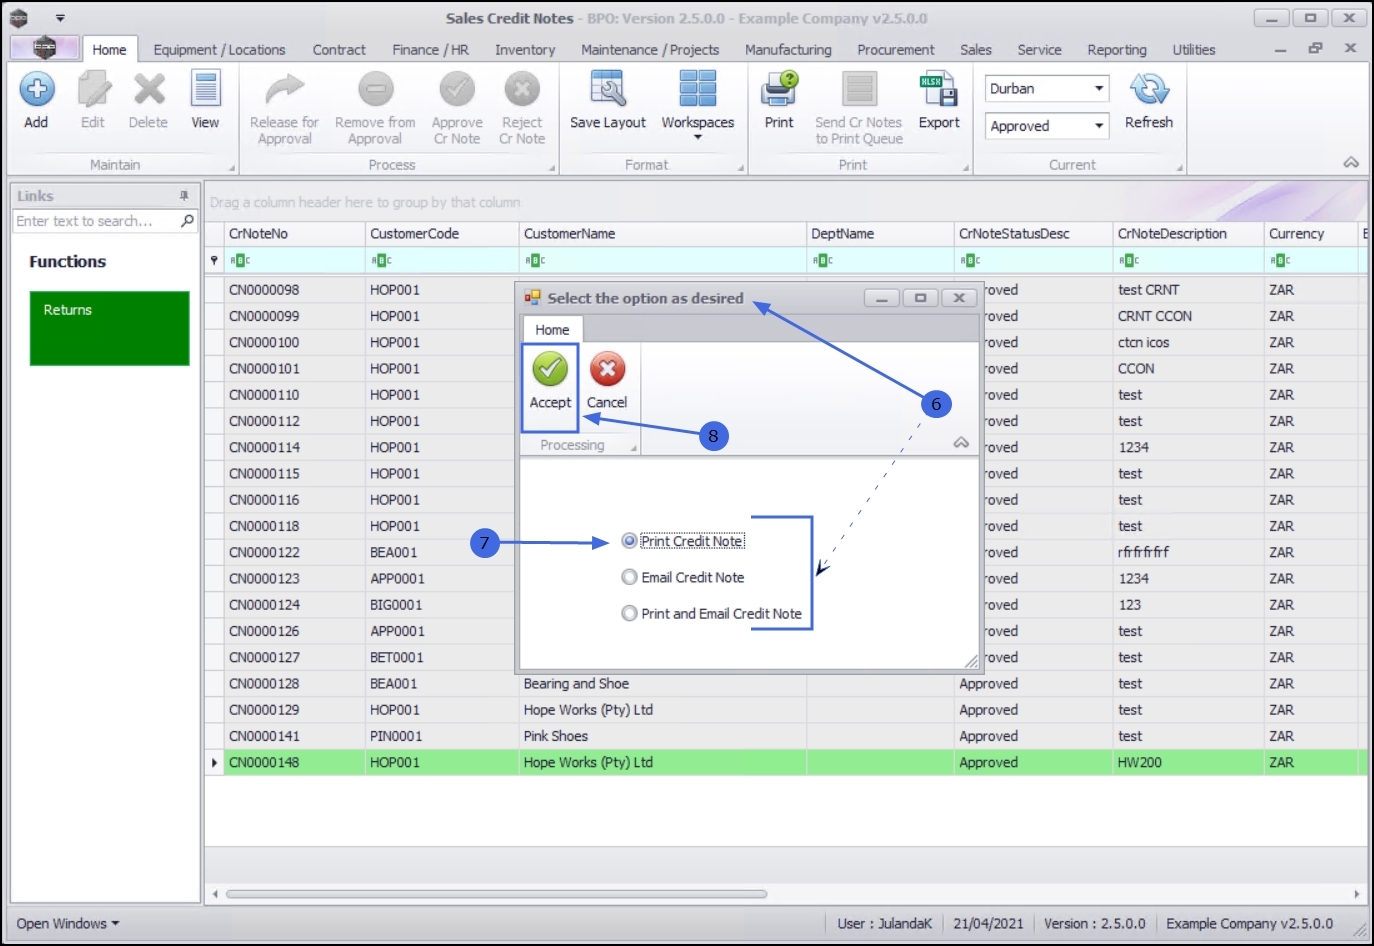The height and width of the screenshot is (946, 1374).
Task: Click the quick access toolbar customize arrow
Action: click(x=60, y=18)
